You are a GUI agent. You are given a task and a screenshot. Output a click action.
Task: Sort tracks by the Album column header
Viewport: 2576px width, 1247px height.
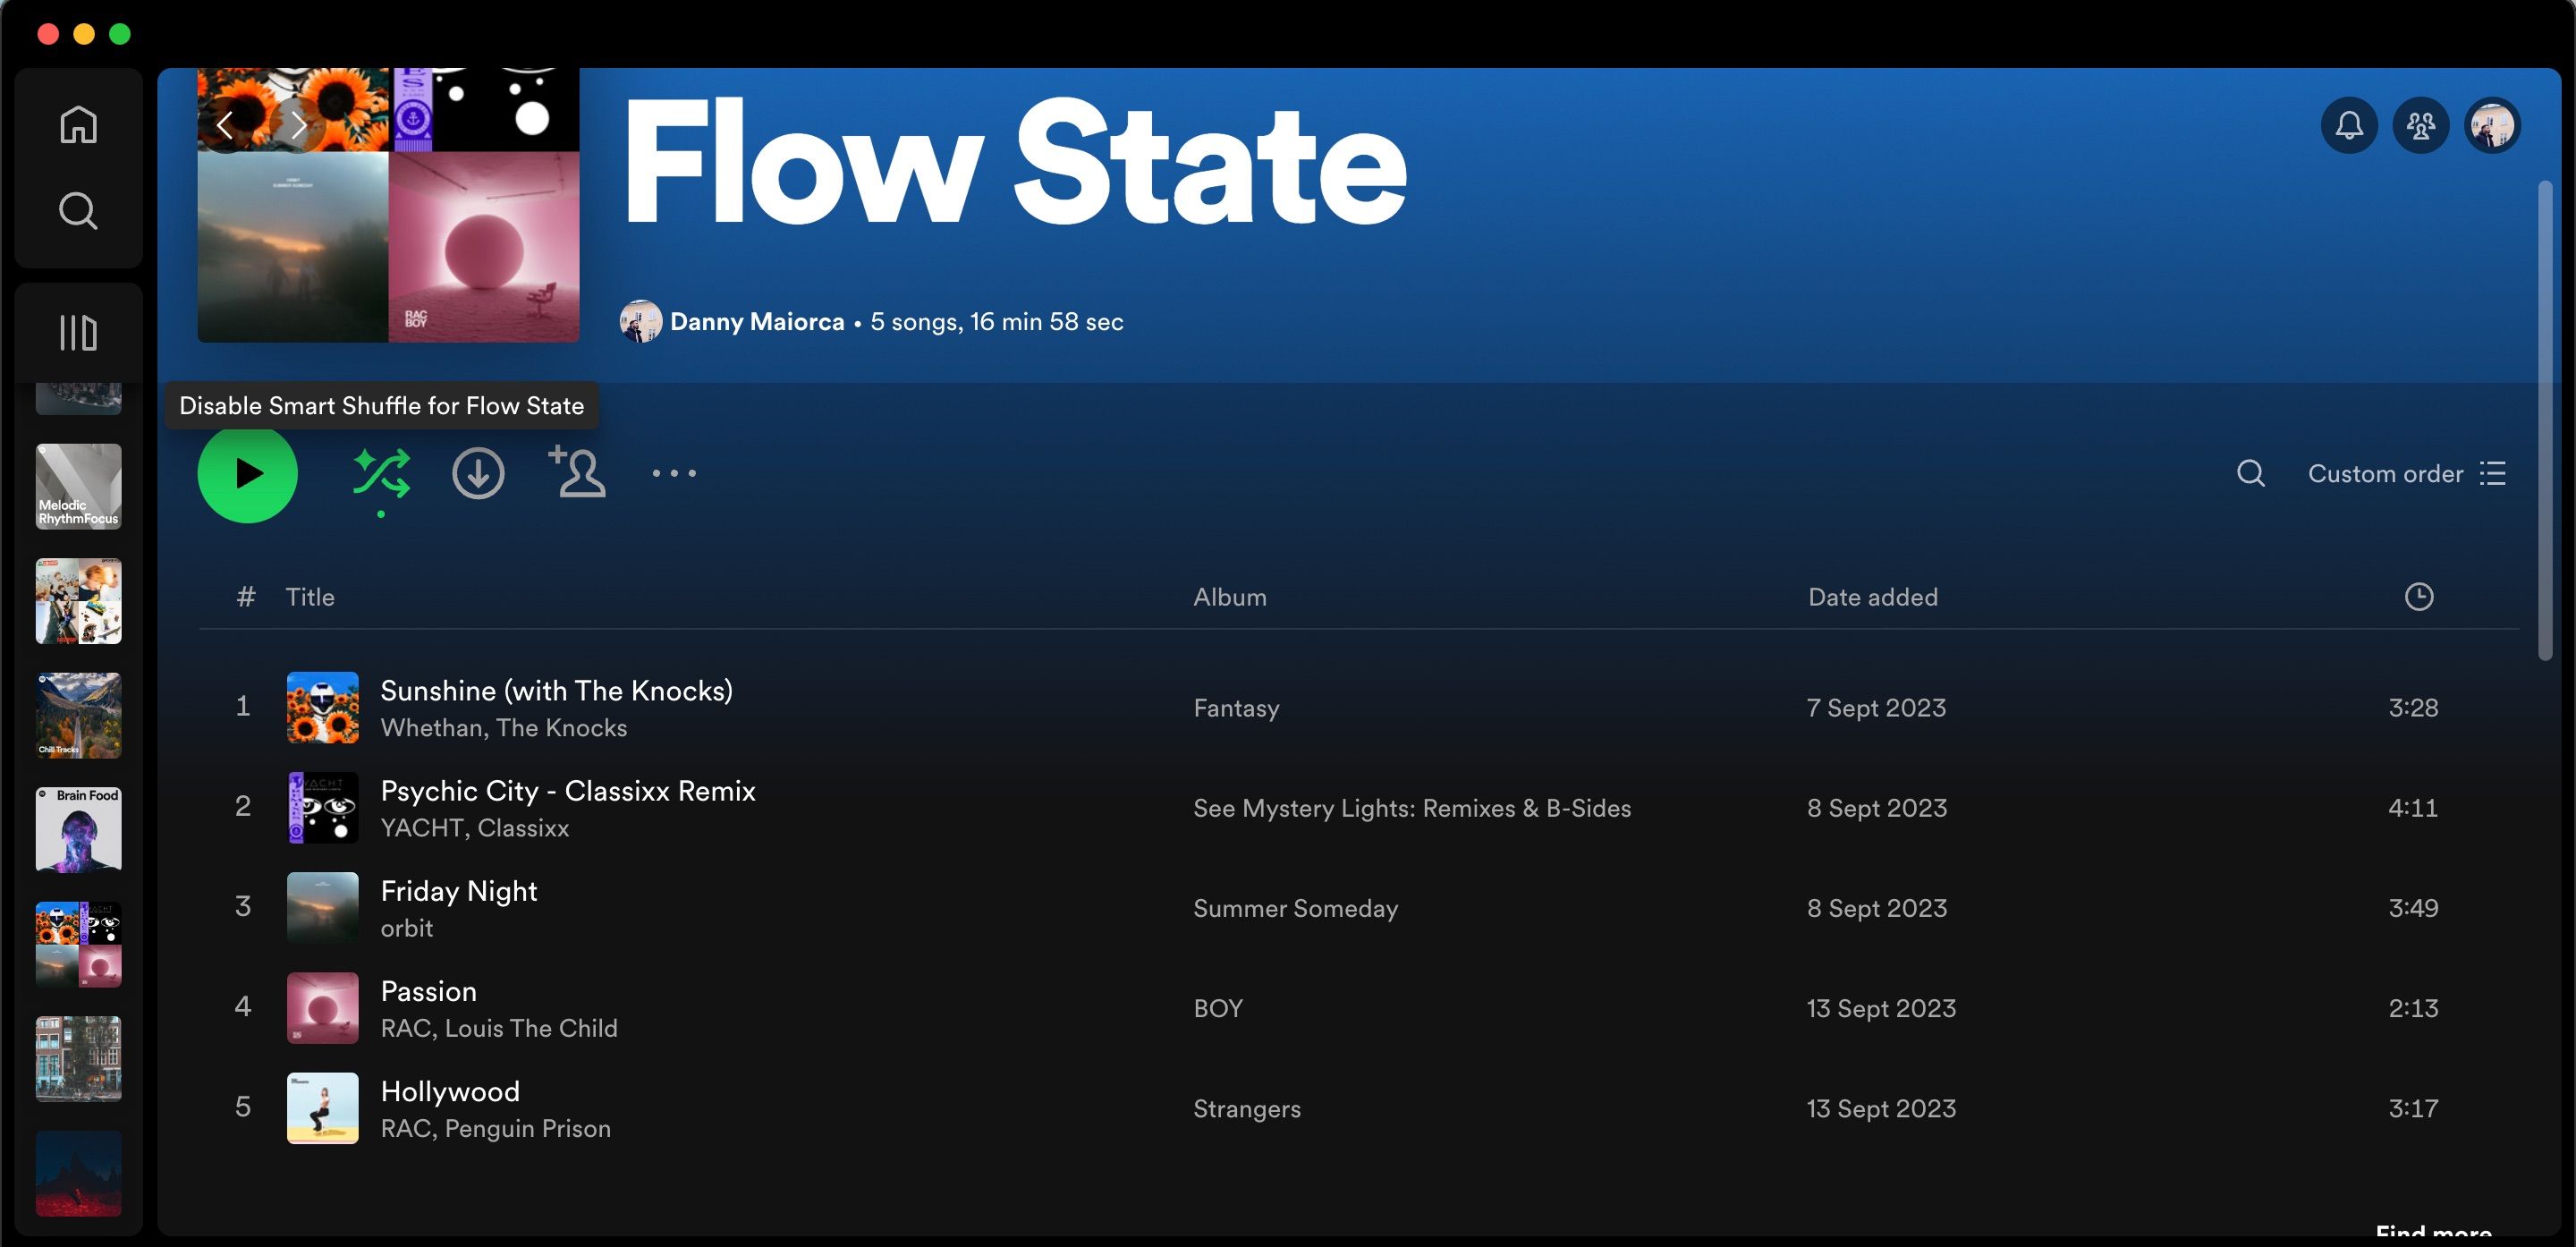1229,597
